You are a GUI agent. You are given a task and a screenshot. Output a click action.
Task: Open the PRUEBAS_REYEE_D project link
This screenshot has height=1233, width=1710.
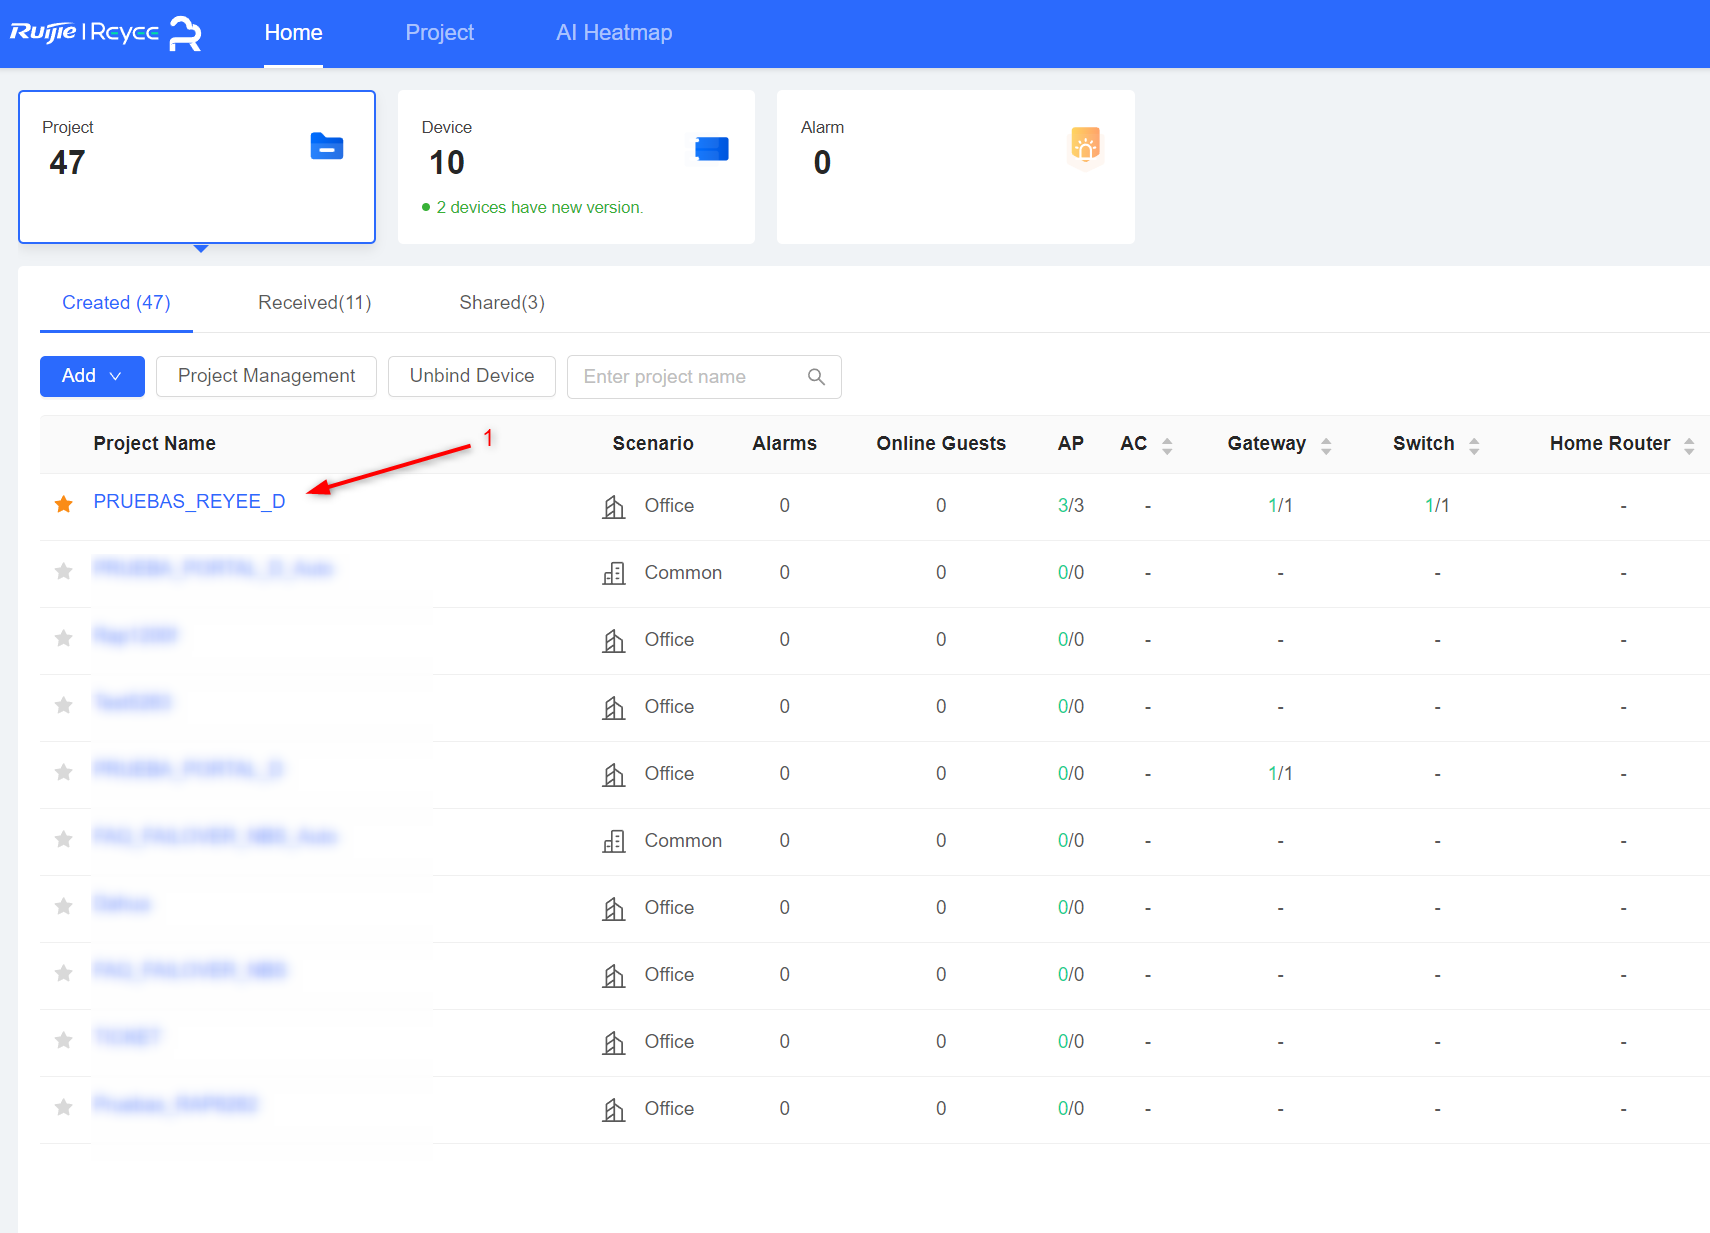click(189, 502)
